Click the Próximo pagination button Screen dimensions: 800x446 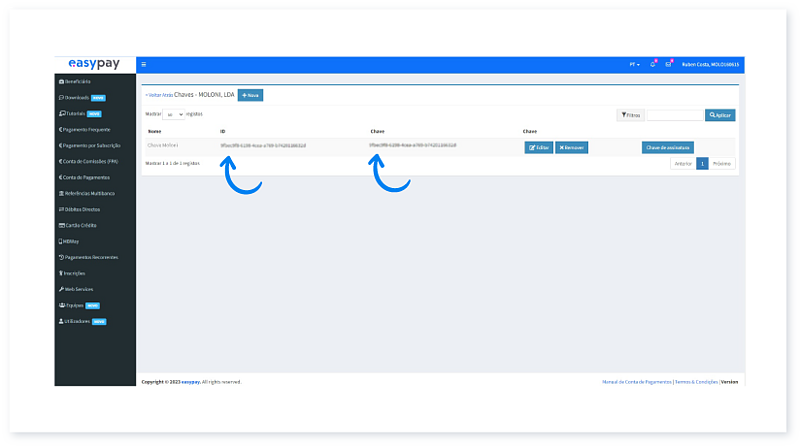722,164
